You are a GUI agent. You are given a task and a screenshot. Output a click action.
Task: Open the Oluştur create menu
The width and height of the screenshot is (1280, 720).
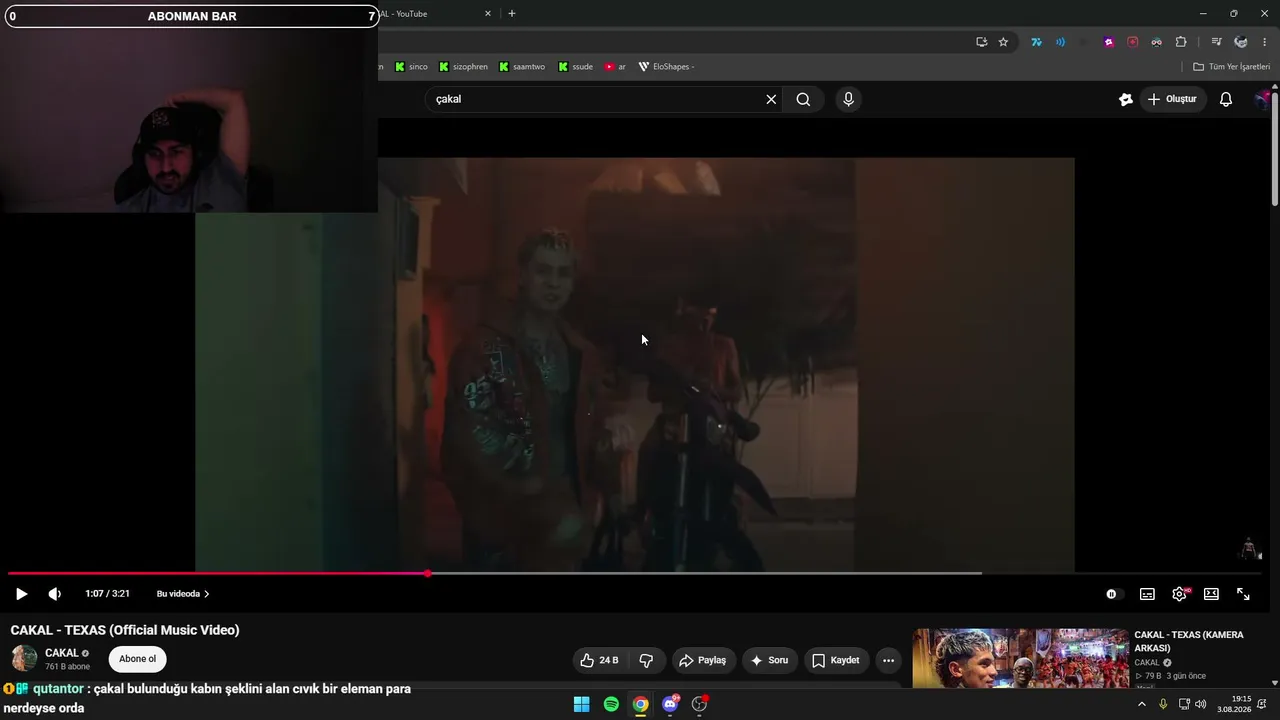(x=1172, y=99)
